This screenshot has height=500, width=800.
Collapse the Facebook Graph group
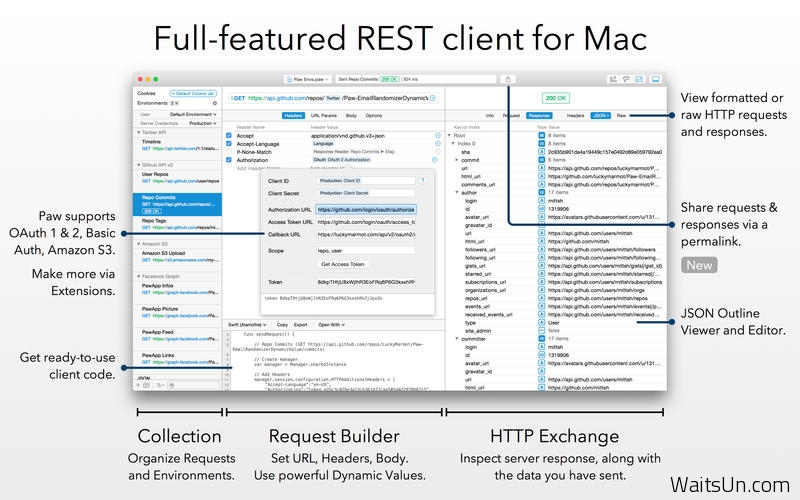(138, 276)
